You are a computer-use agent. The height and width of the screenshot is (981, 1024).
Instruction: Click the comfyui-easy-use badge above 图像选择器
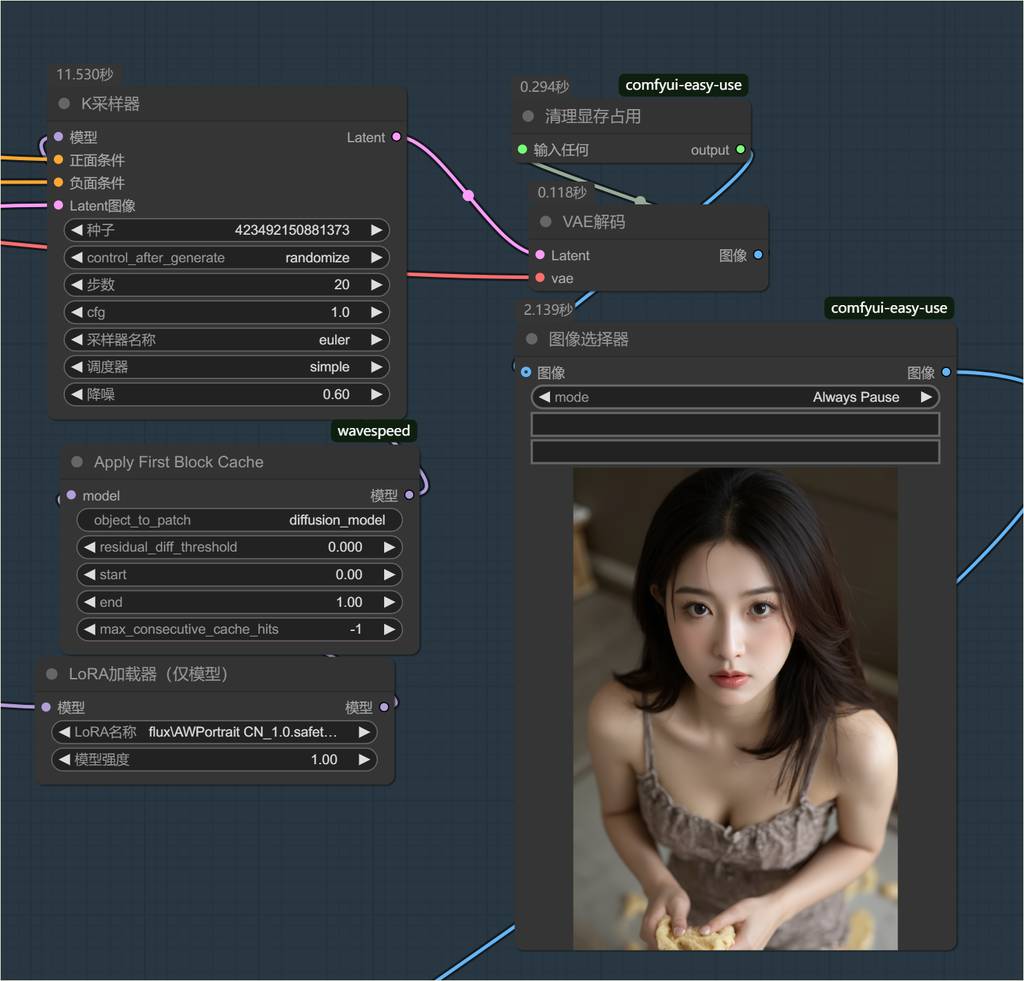(888, 308)
